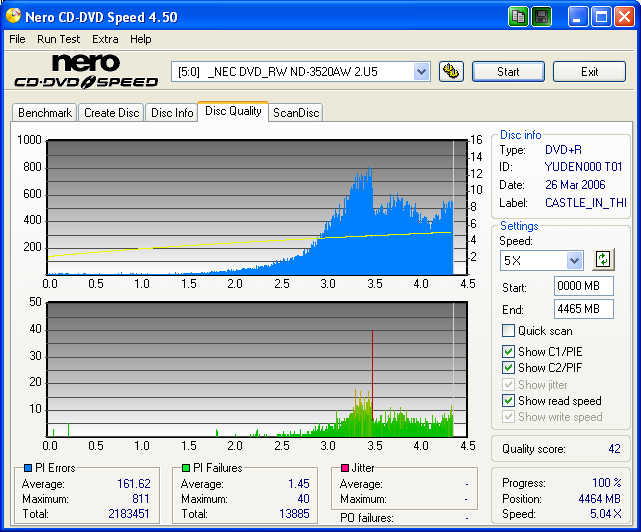
Task: Expand the 5X speed dropdown
Action: pyautogui.click(x=574, y=260)
